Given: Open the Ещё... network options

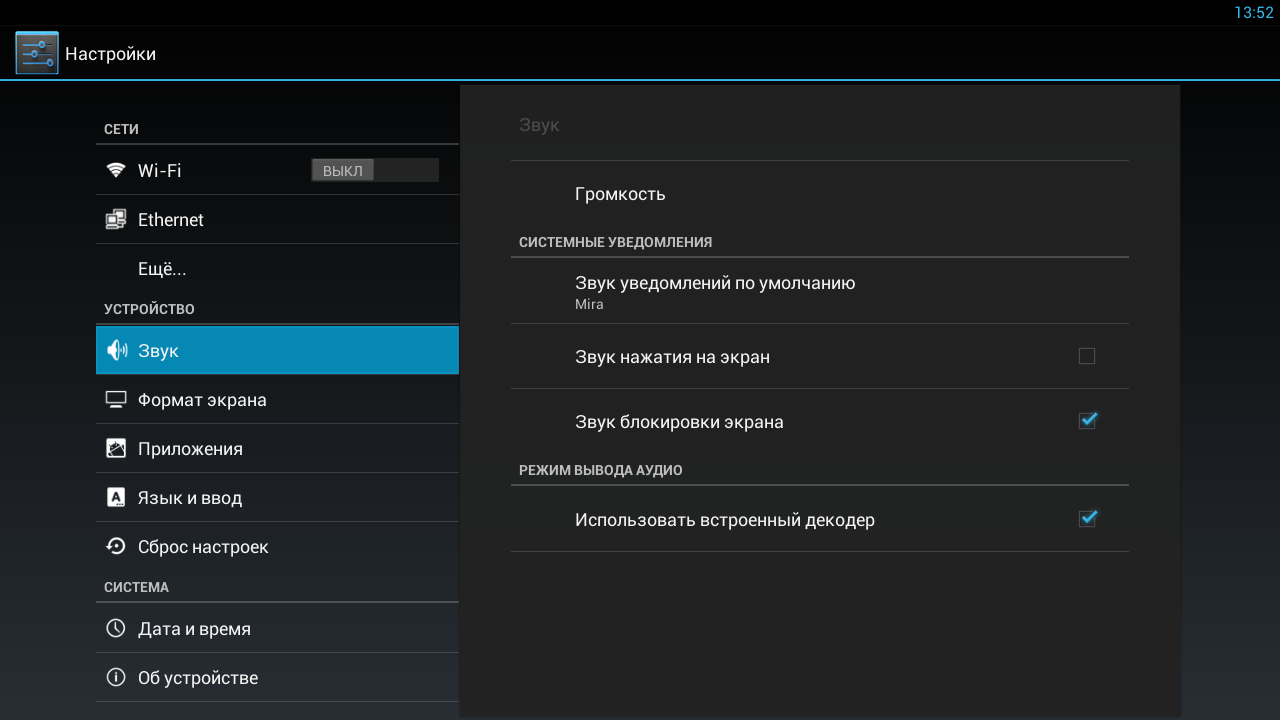Looking at the screenshot, I should (277, 268).
